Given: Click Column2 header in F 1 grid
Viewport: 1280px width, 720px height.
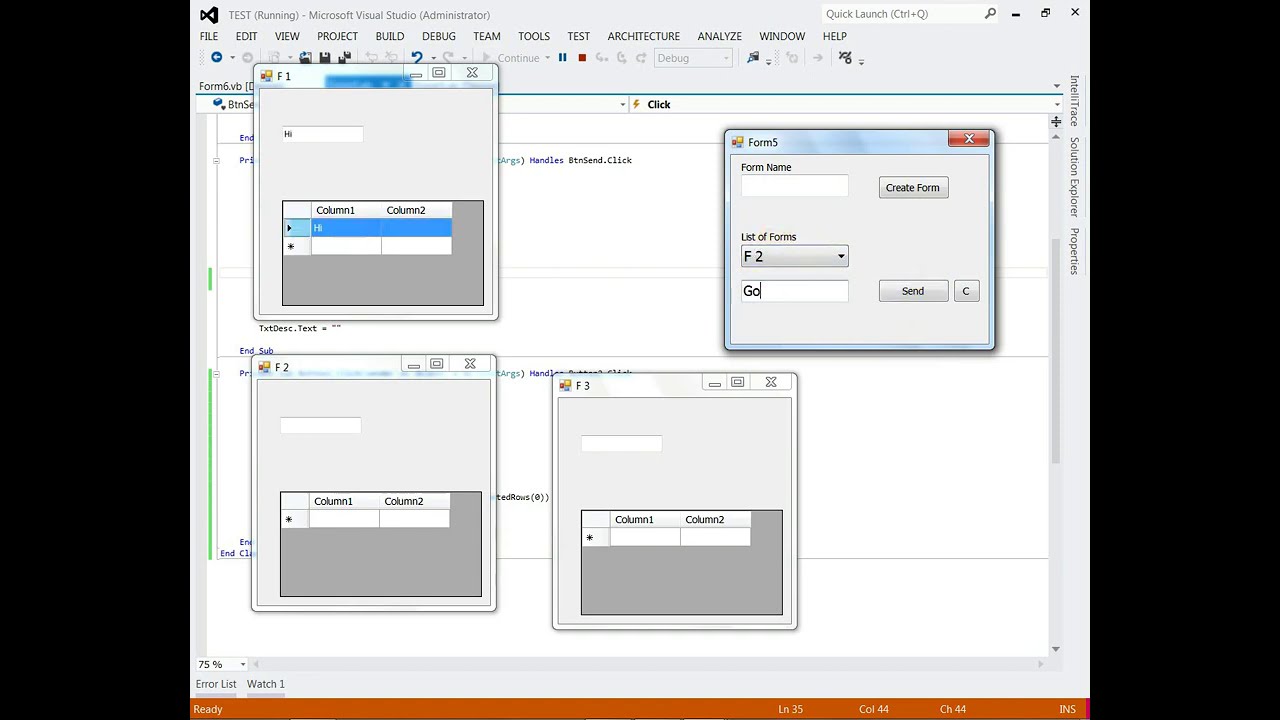Looking at the screenshot, I should coord(416,210).
